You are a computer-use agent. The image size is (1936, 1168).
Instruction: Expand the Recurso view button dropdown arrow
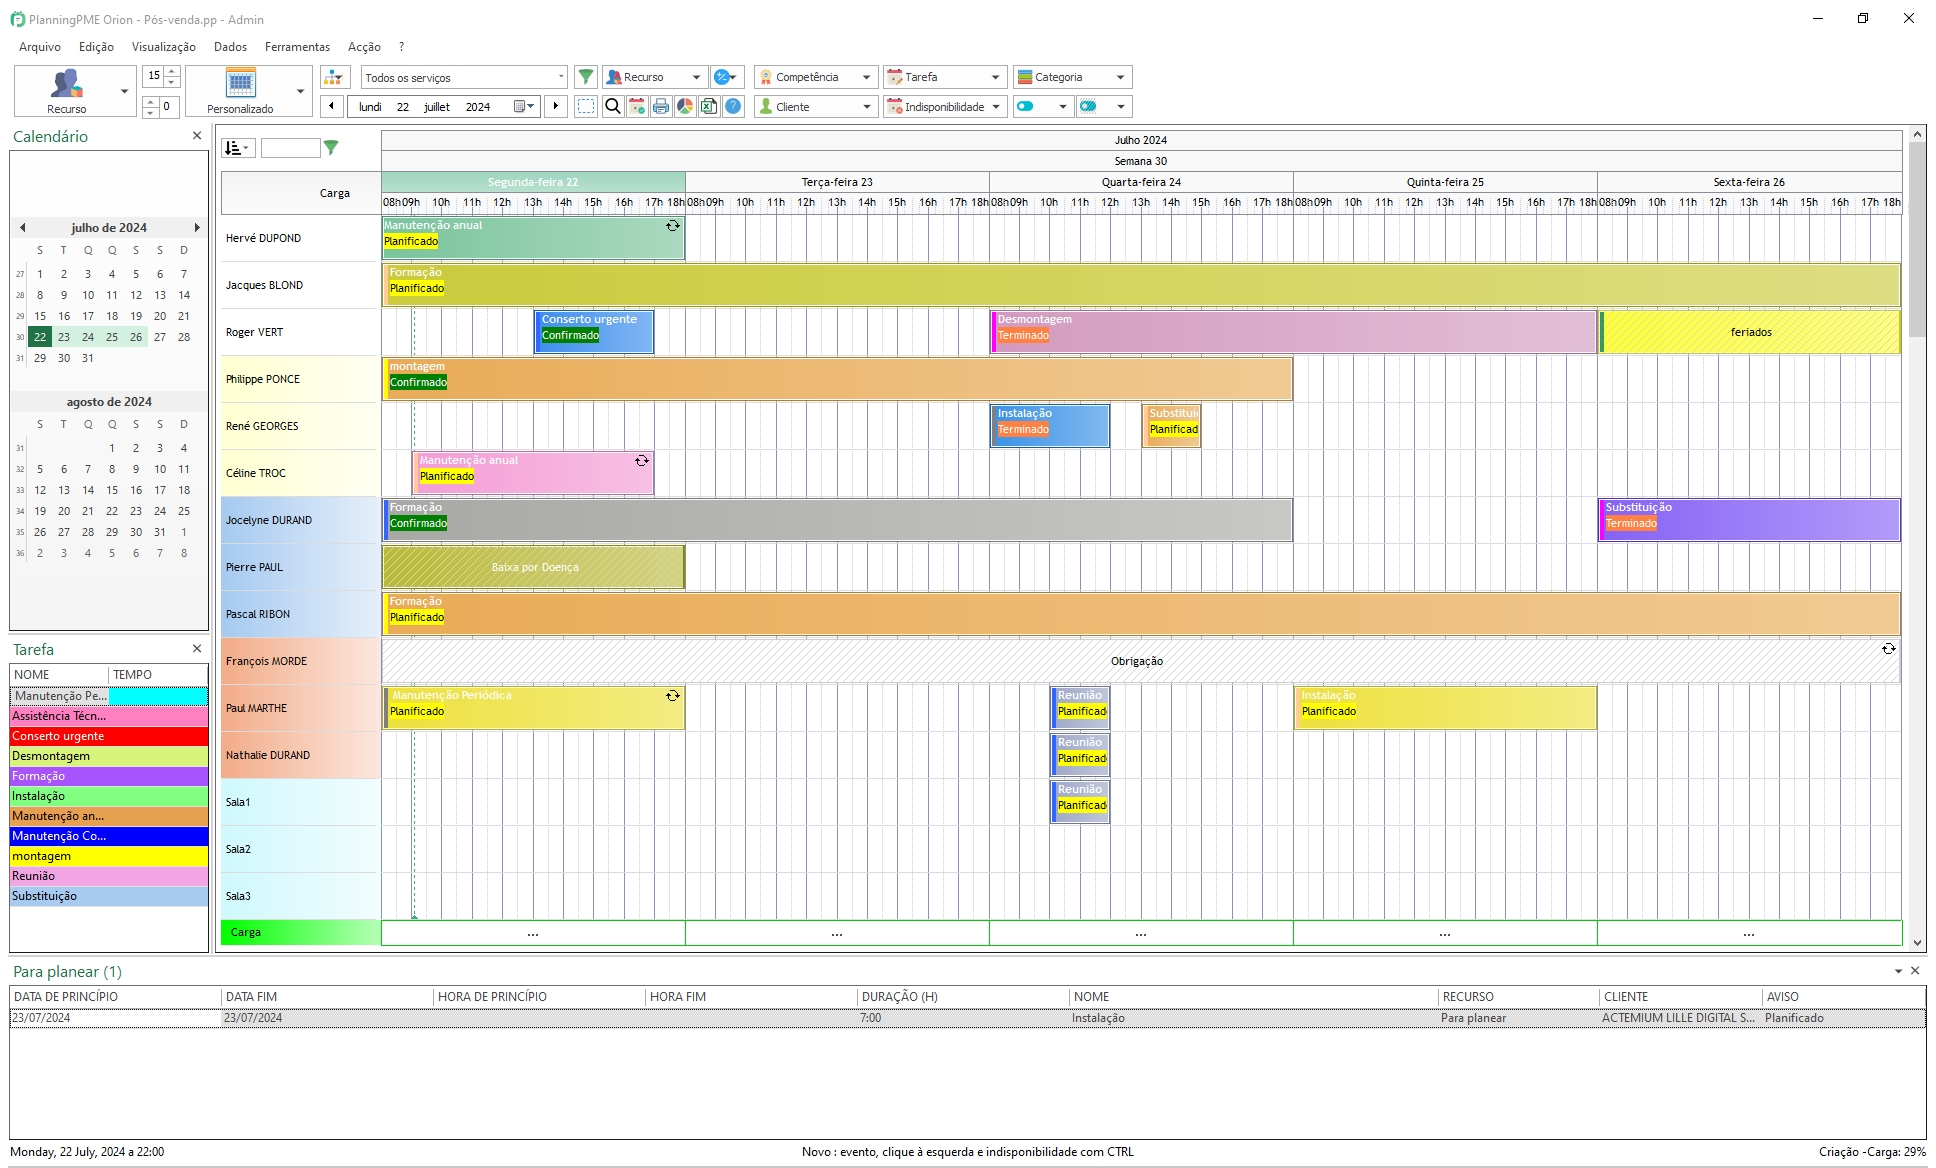pos(125,91)
